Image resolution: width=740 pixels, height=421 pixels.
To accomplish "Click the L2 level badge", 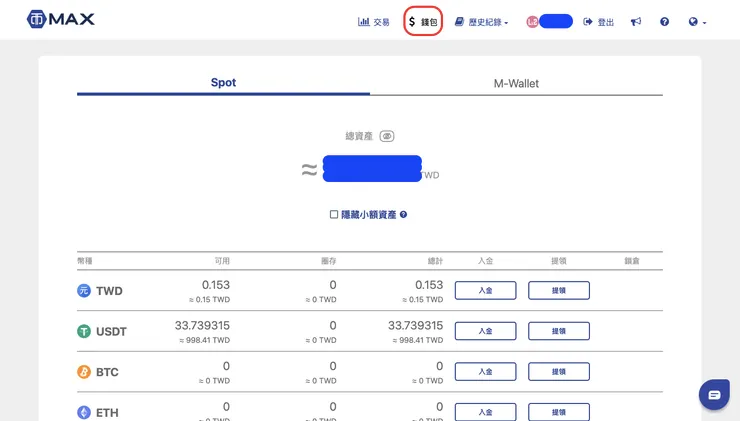I will [532, 22].
